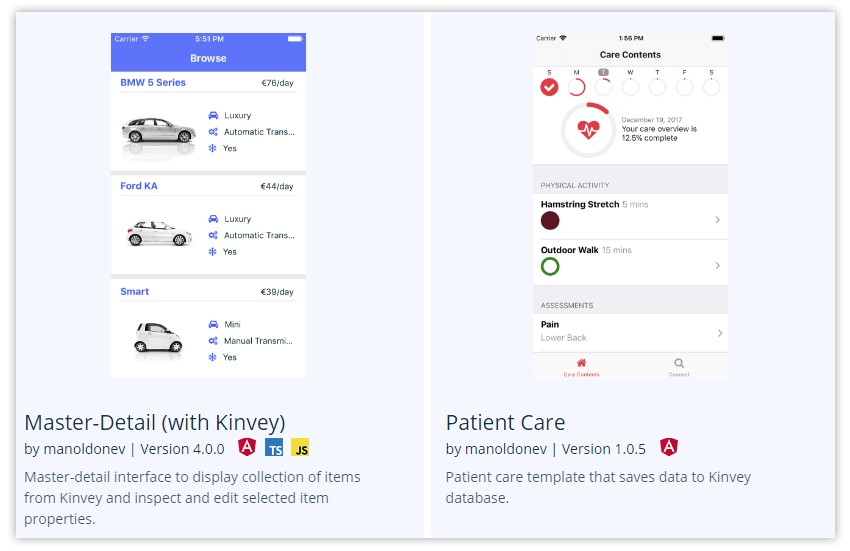The image size is (850, 551).
Task: Expand the Pain assessment chevron
Action: [x=719, y=333]
